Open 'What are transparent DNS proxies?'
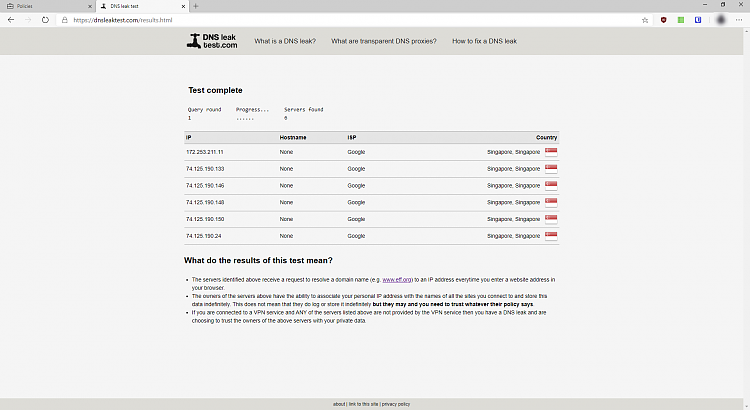 384,41
